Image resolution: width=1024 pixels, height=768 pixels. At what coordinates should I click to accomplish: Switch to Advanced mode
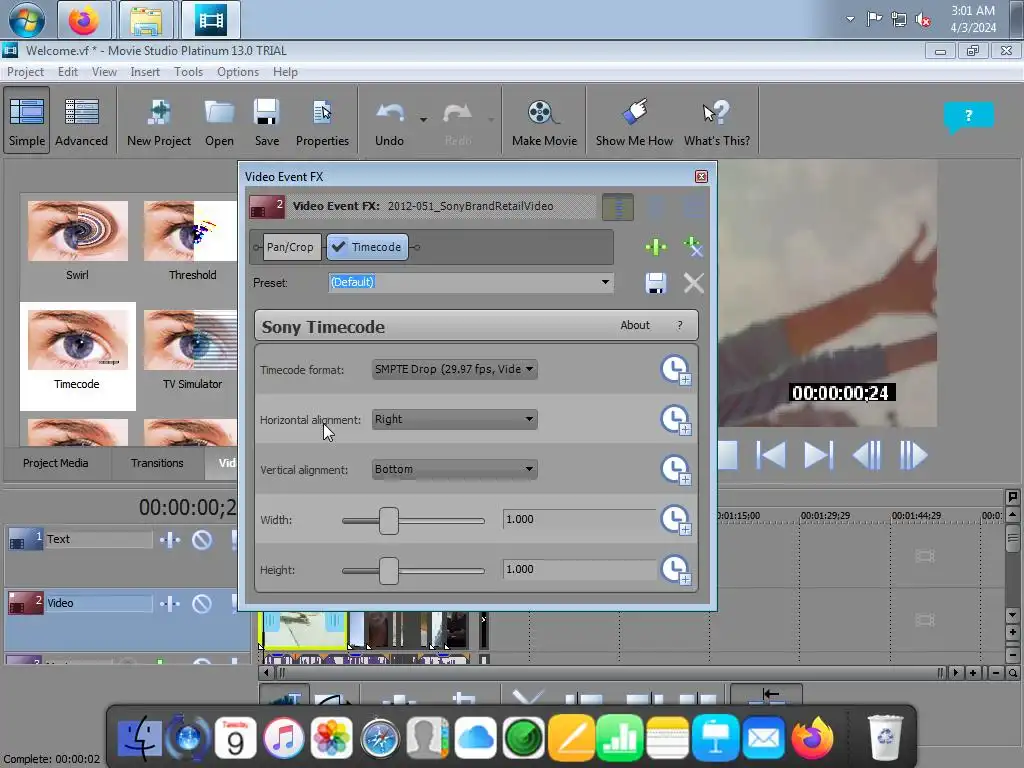click(x=81, y=121)
